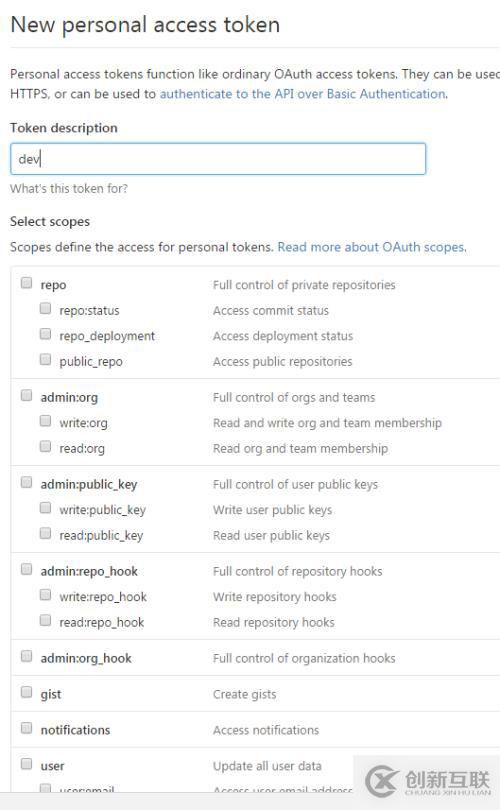The width and height of the screenshot is (500, 810).
Task: Enable the repo scope checkbox
Action: pos(26,283)
